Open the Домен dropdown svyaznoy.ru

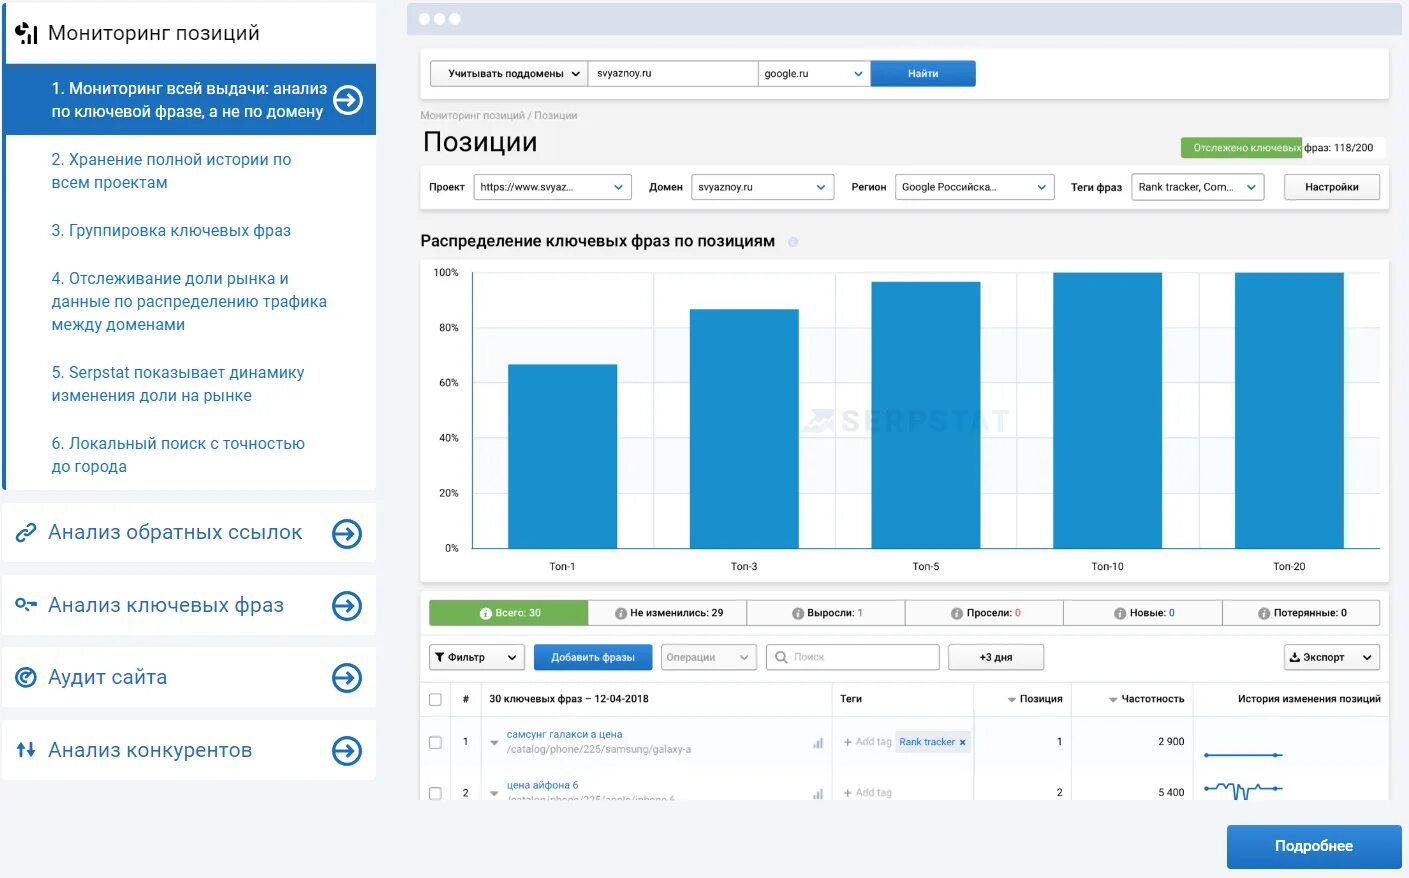tap(762, 187)
